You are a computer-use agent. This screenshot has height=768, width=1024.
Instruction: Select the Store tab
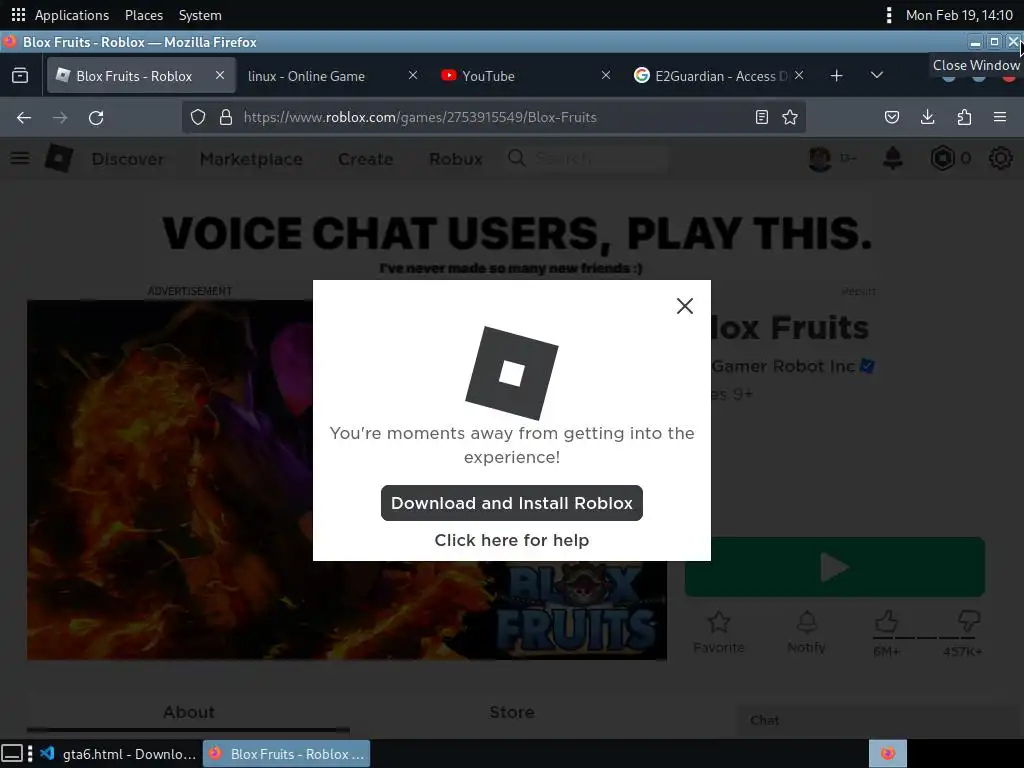(x=511, y=712)
